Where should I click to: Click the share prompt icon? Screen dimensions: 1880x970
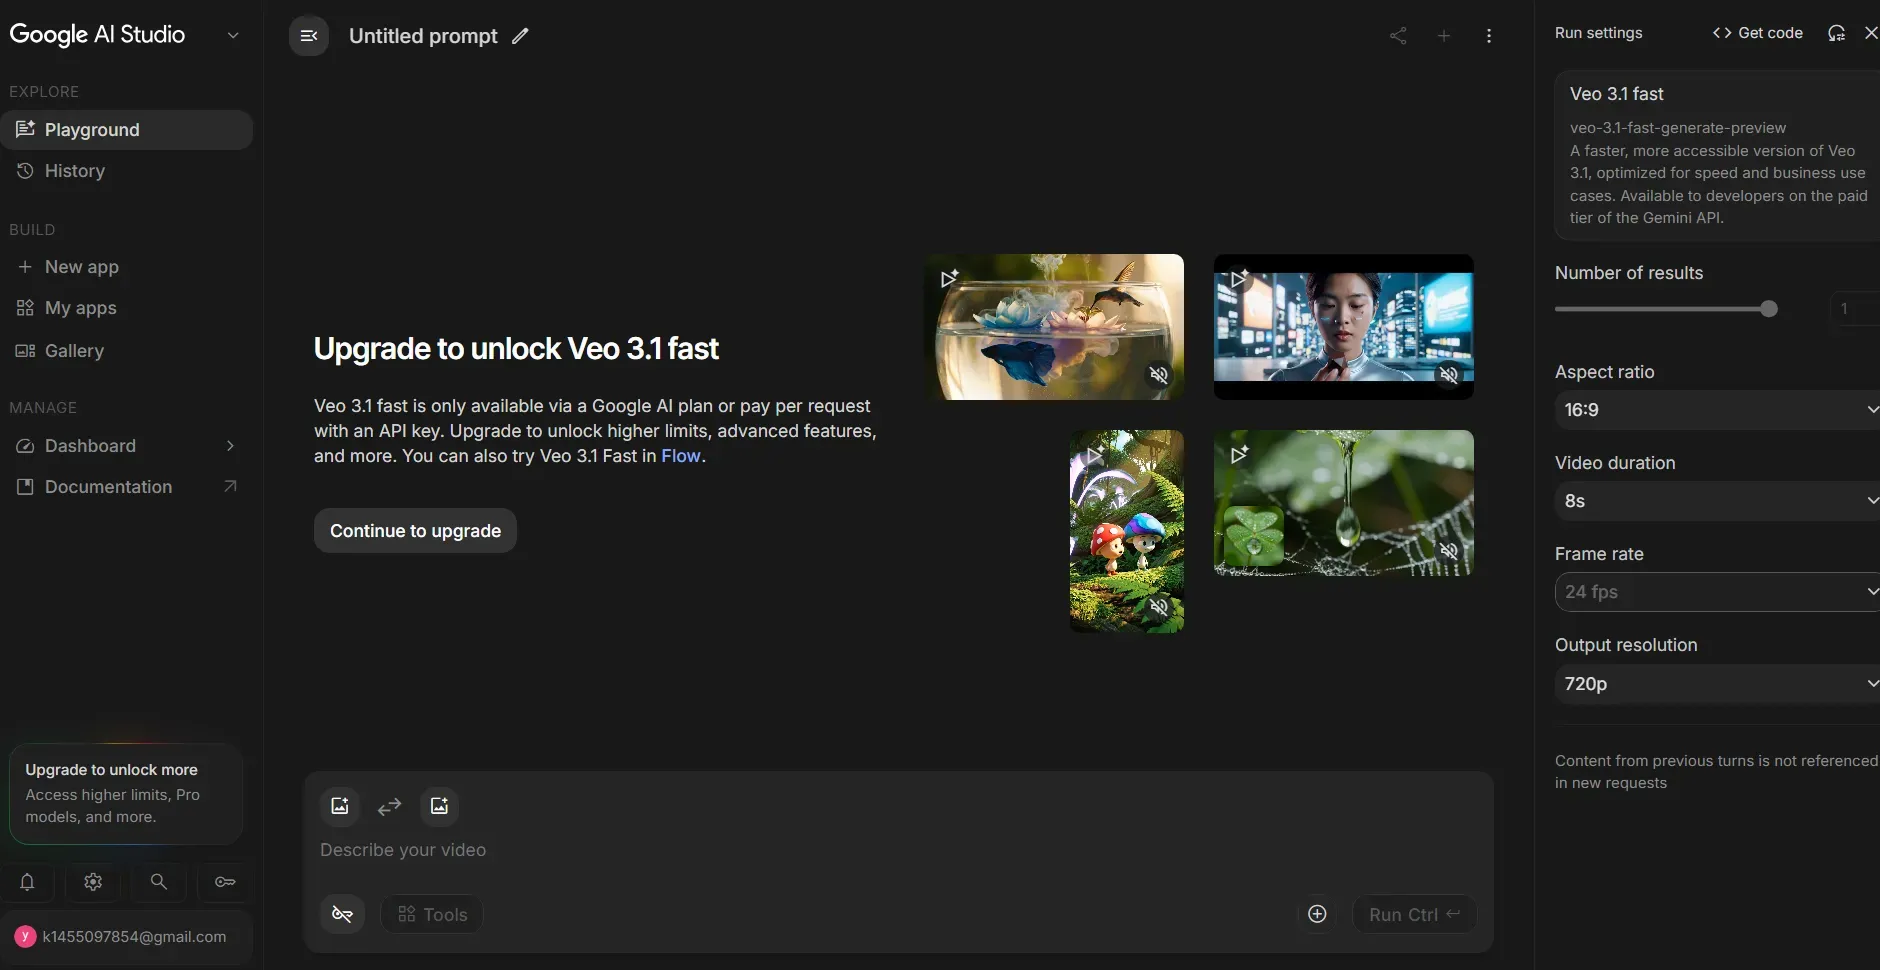[1398, 36]
